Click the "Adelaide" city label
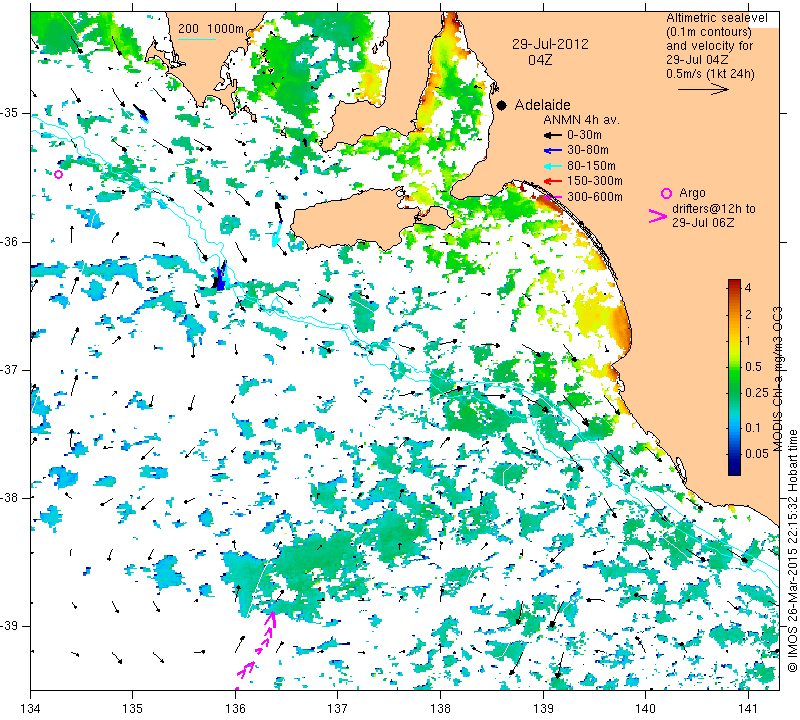This screenshot has width=800, height=720. pyautogui.click(x=542, y=105)
